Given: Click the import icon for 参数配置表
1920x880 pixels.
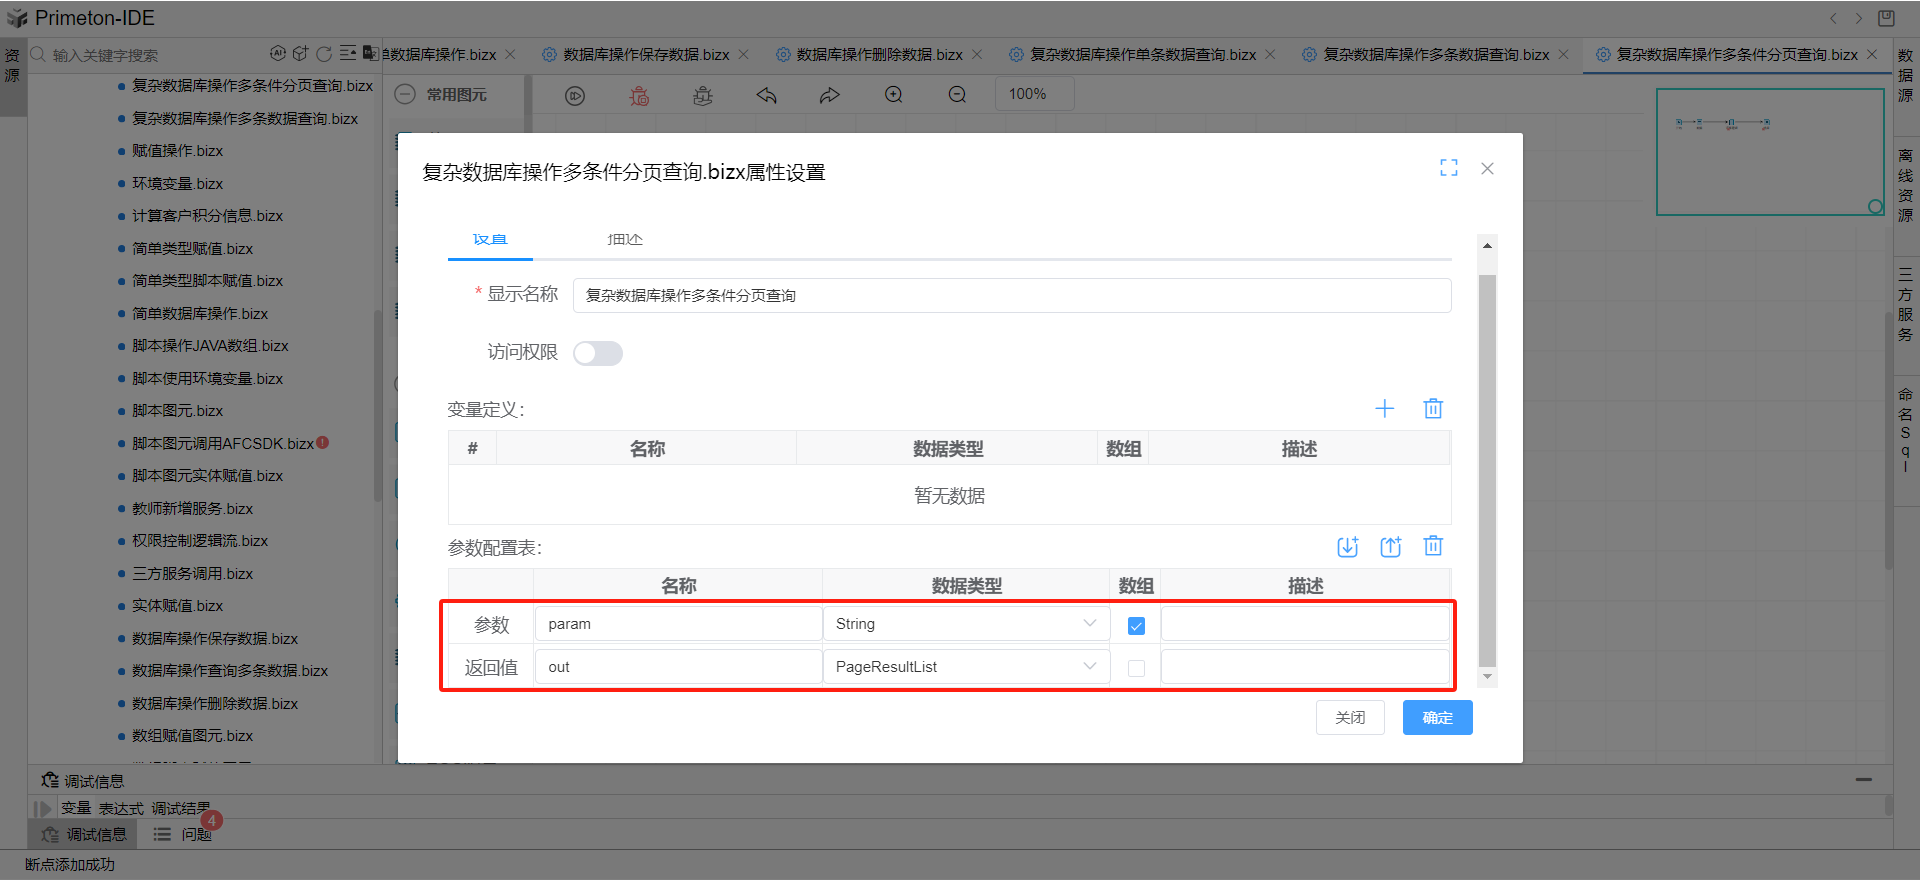Looking at the screenshot, I should [x=1347, y=546].
